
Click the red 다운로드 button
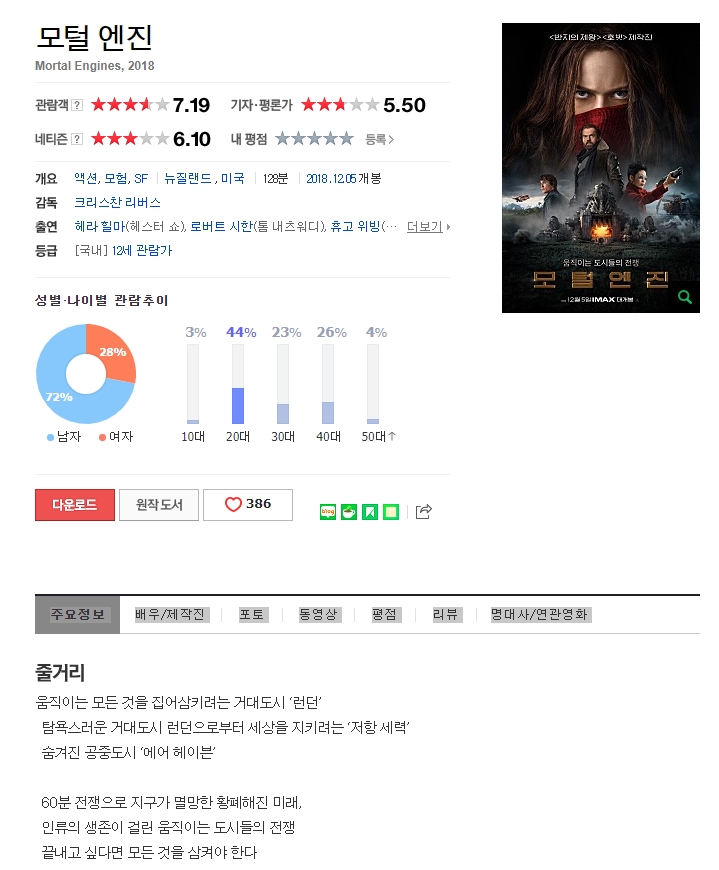[x=75, y=504]
